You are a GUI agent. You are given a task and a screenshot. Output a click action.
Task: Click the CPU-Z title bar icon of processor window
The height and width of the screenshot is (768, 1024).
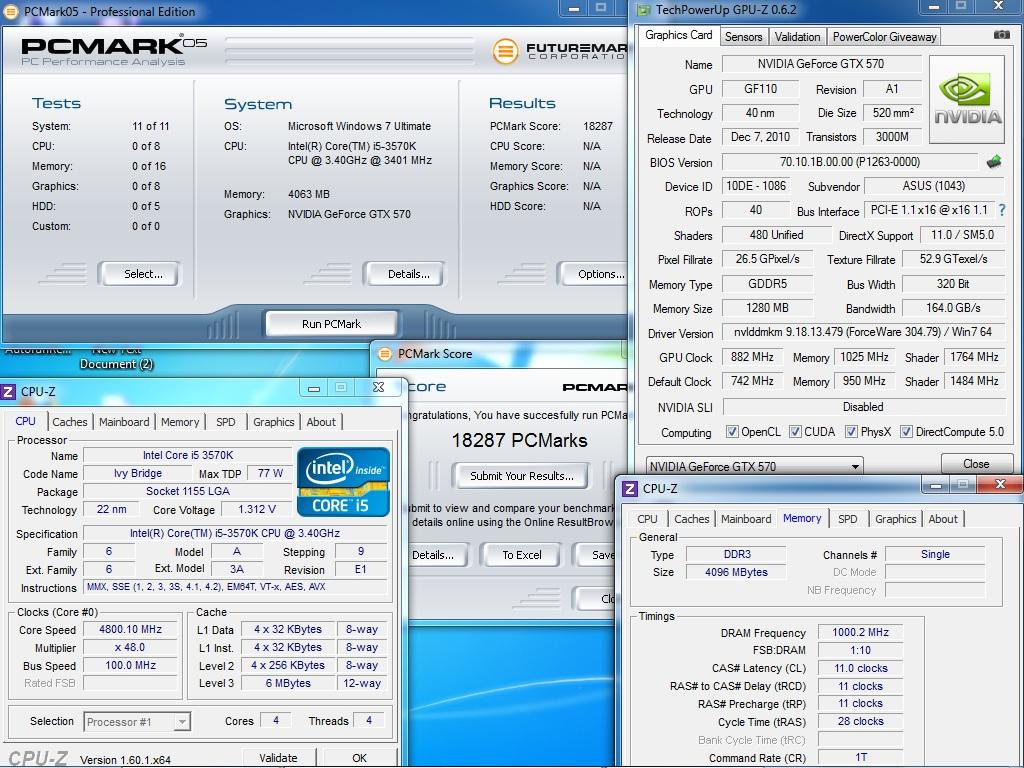[x=8, y=392]
